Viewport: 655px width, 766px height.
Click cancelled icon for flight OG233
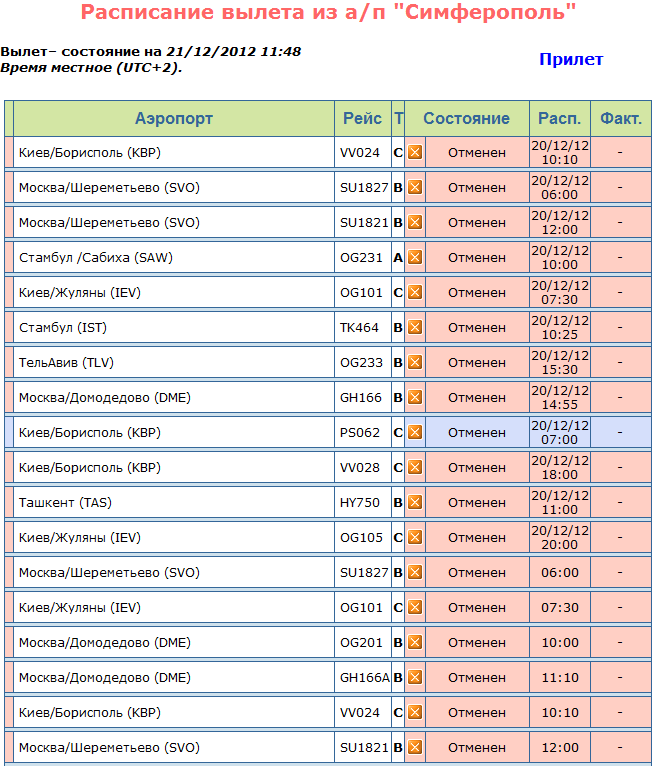coord(415,362)
